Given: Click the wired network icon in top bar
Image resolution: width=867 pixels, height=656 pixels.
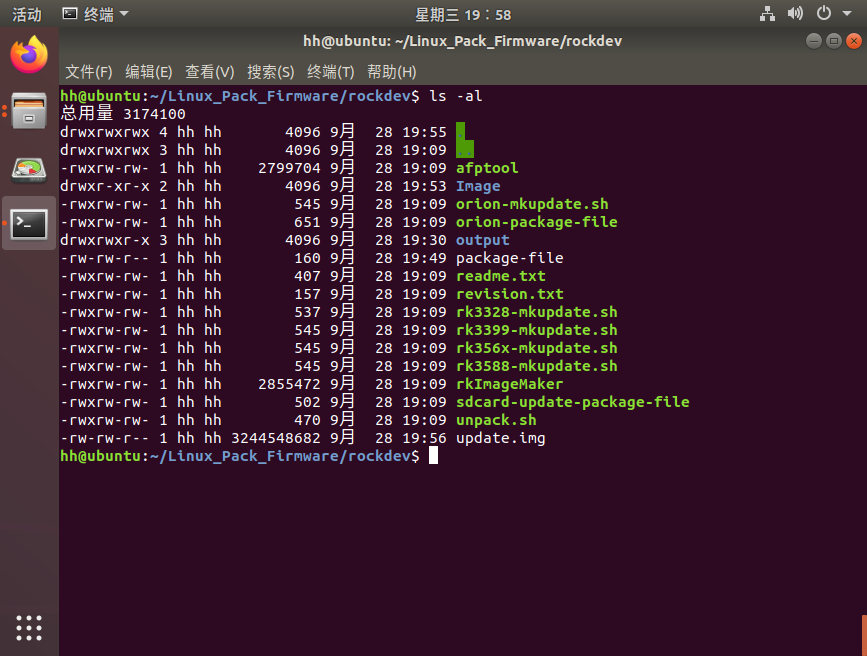Looking at the screenshot, I should [766, 14].
